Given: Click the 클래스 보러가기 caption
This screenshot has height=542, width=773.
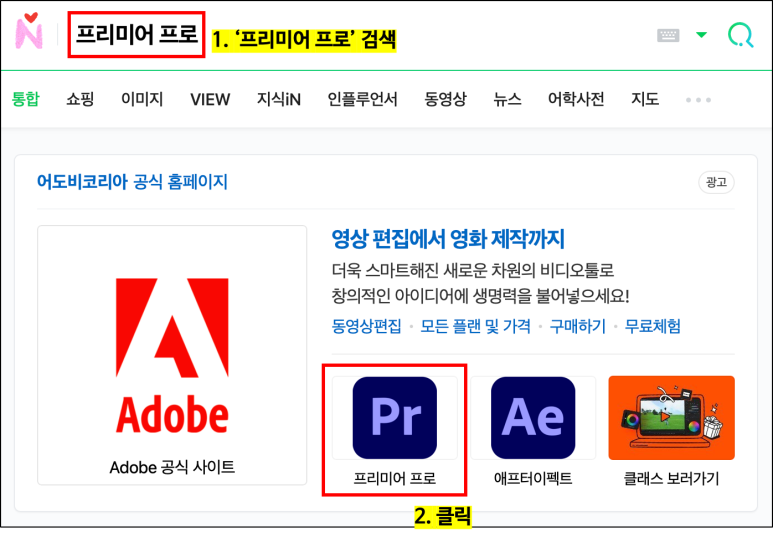Looking at the screenshot, I should coord(671,478).
